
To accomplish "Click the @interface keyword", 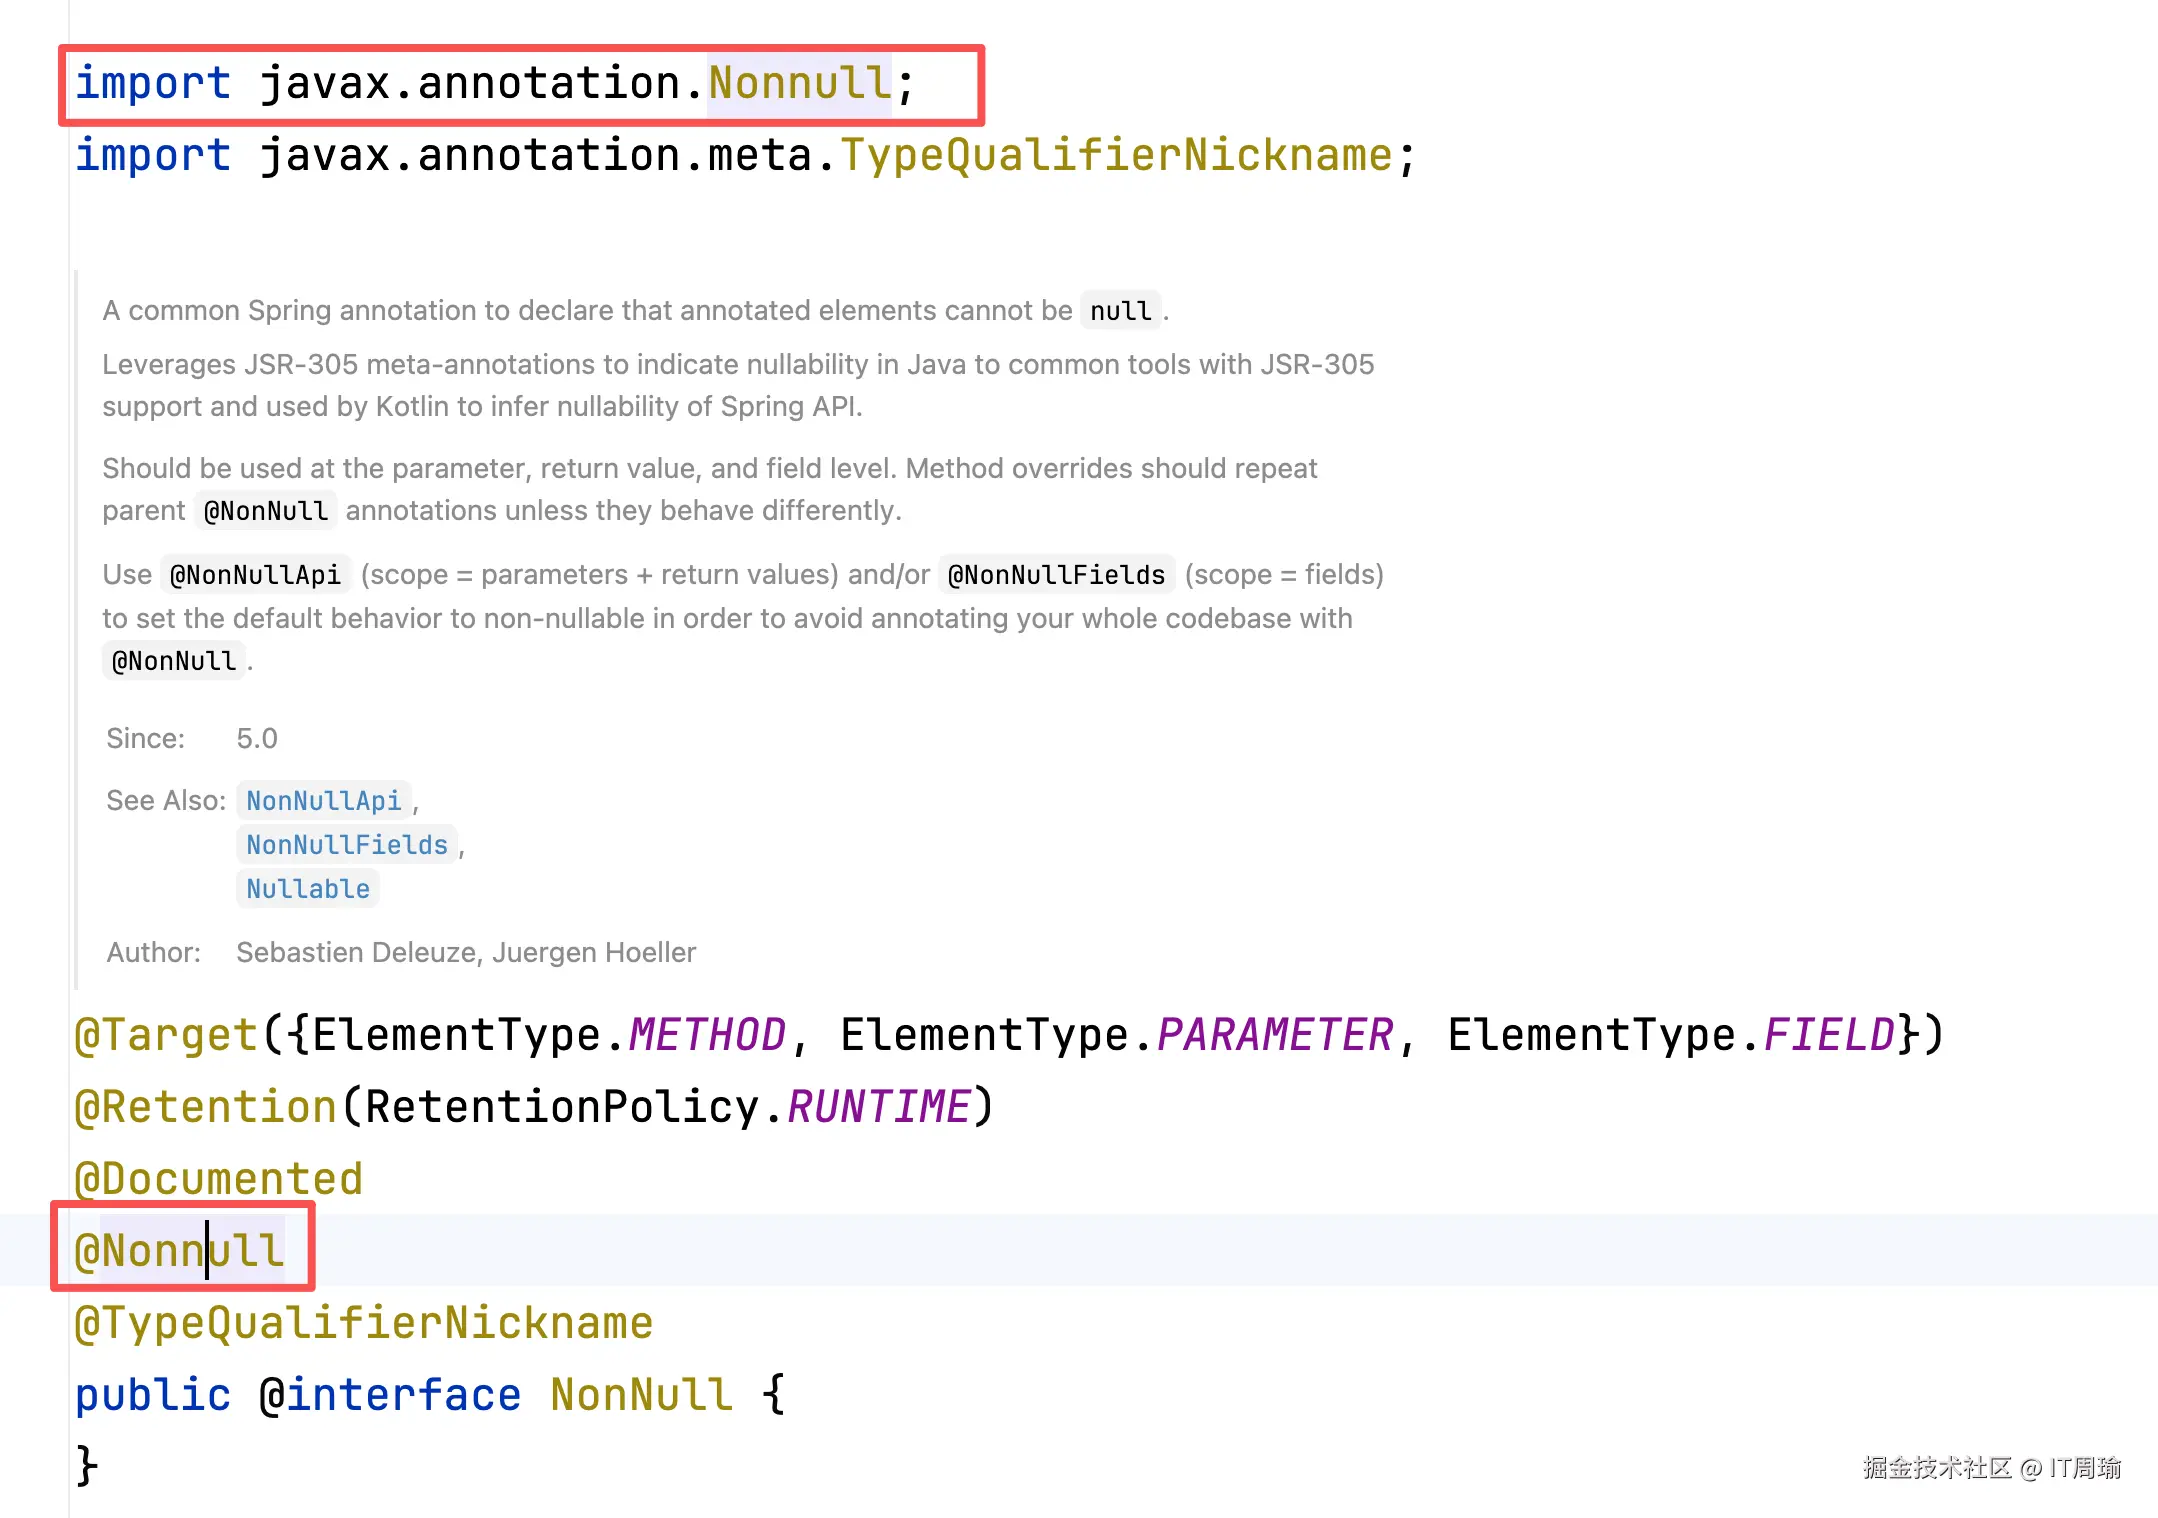I will 390,1395.
